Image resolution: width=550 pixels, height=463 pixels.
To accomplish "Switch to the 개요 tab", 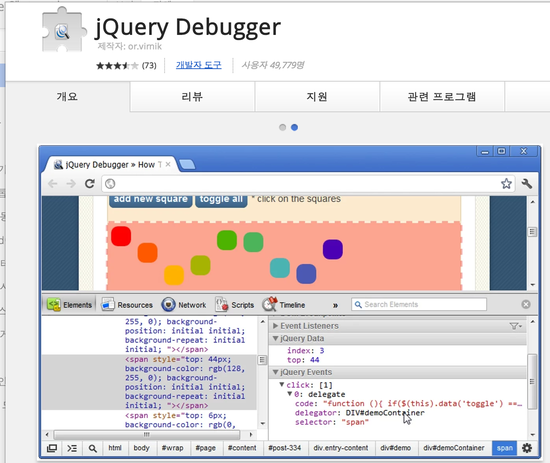I will (x=67, y=96).
